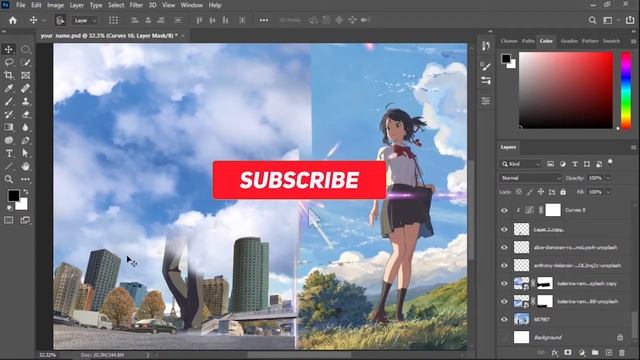The image size is (640, 360).
Task: Select the Hand tool
Action: tap(25, 166)
